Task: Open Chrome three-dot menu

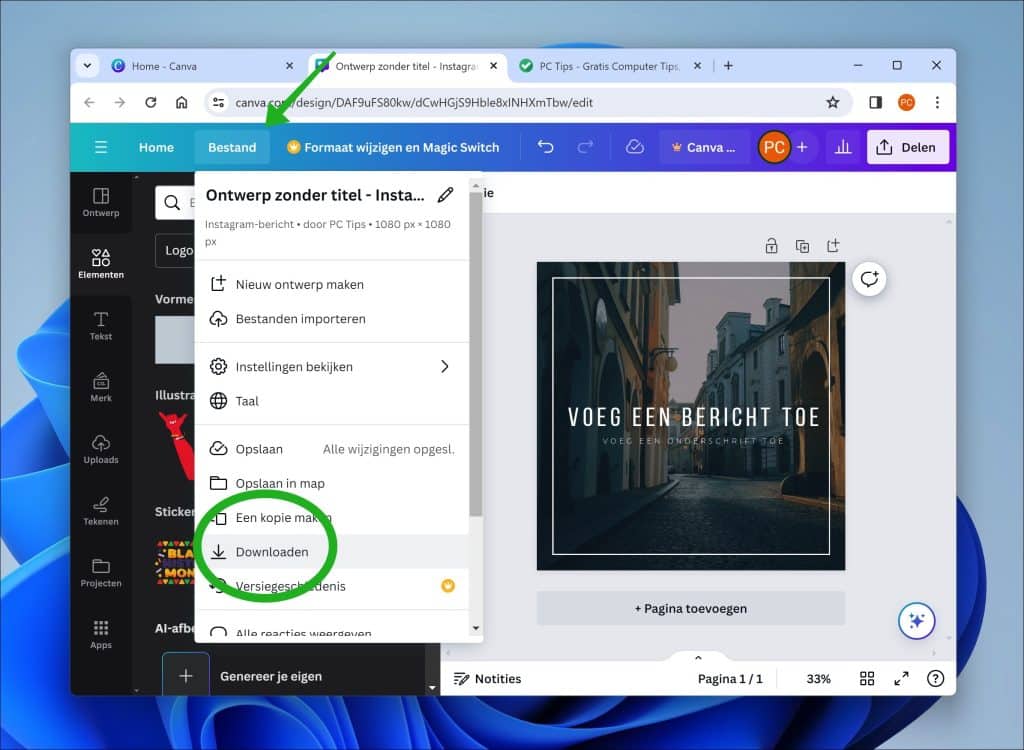Action: click(937, 102)
